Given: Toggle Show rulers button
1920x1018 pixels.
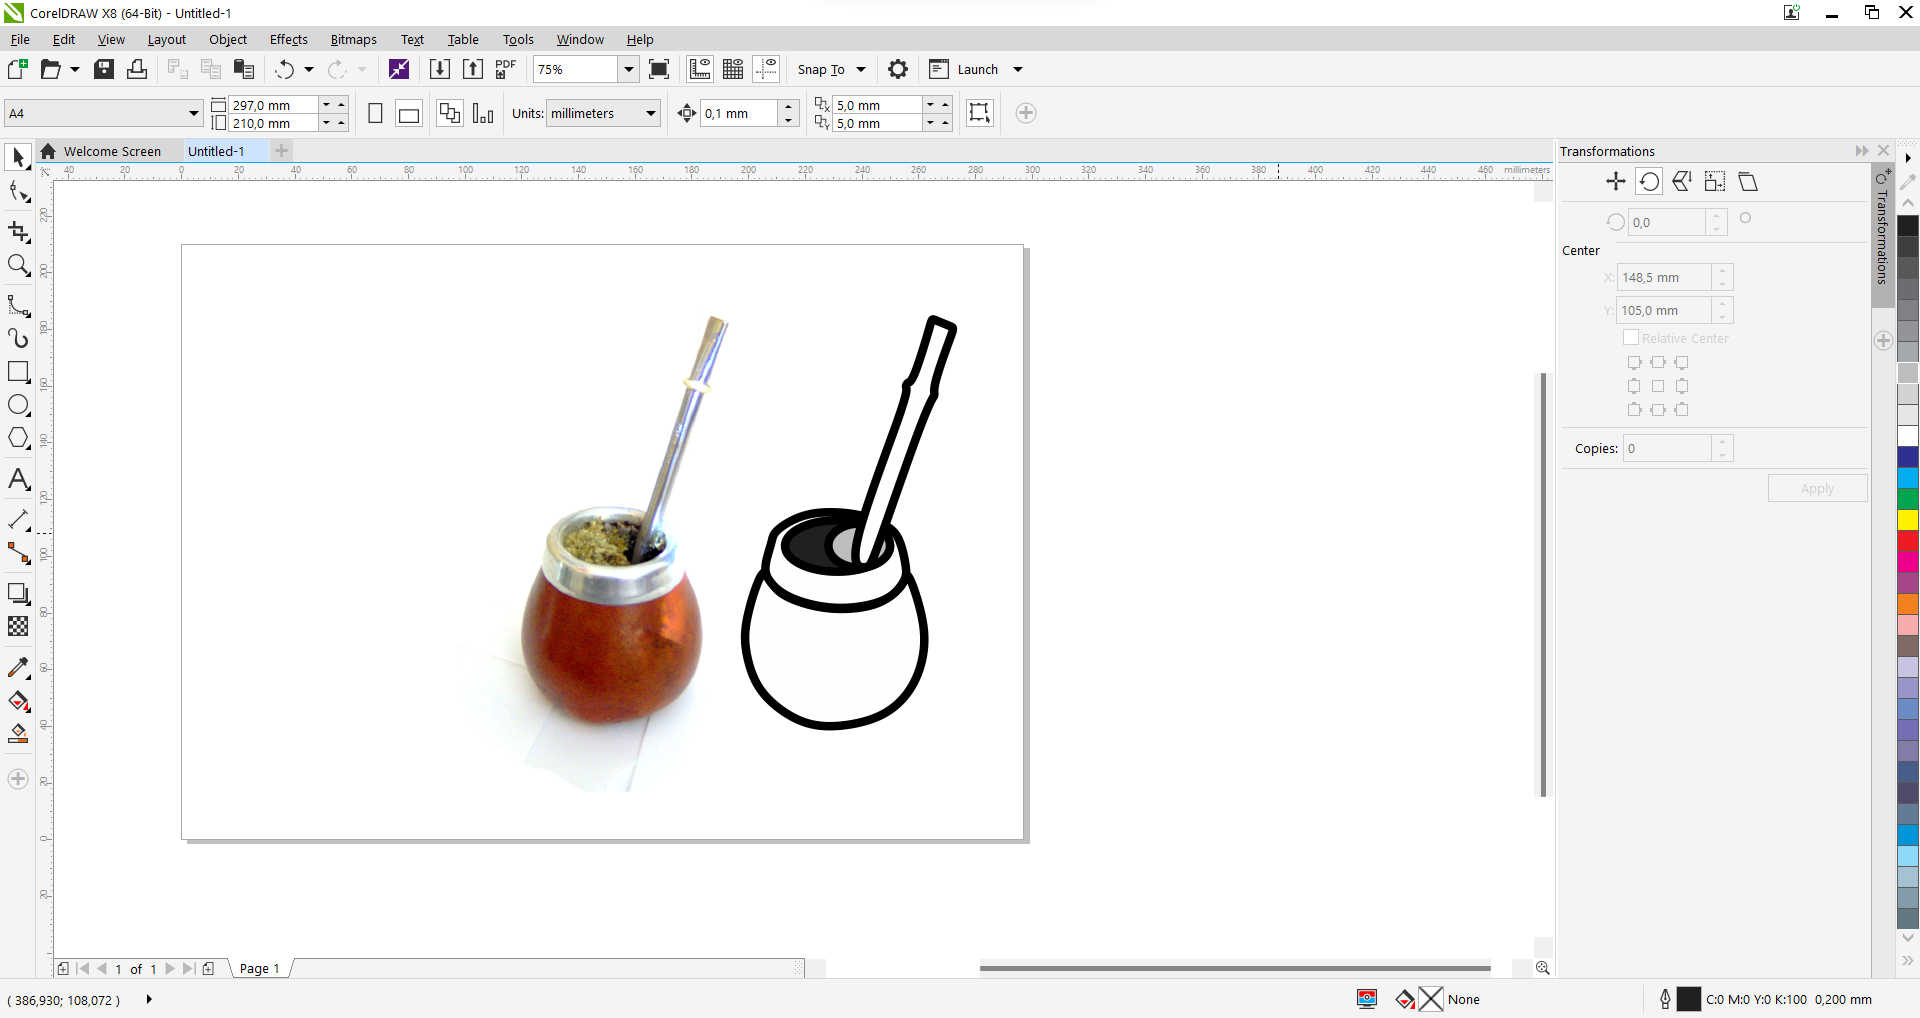Looking at the screenshot, I should coord(700,69).
